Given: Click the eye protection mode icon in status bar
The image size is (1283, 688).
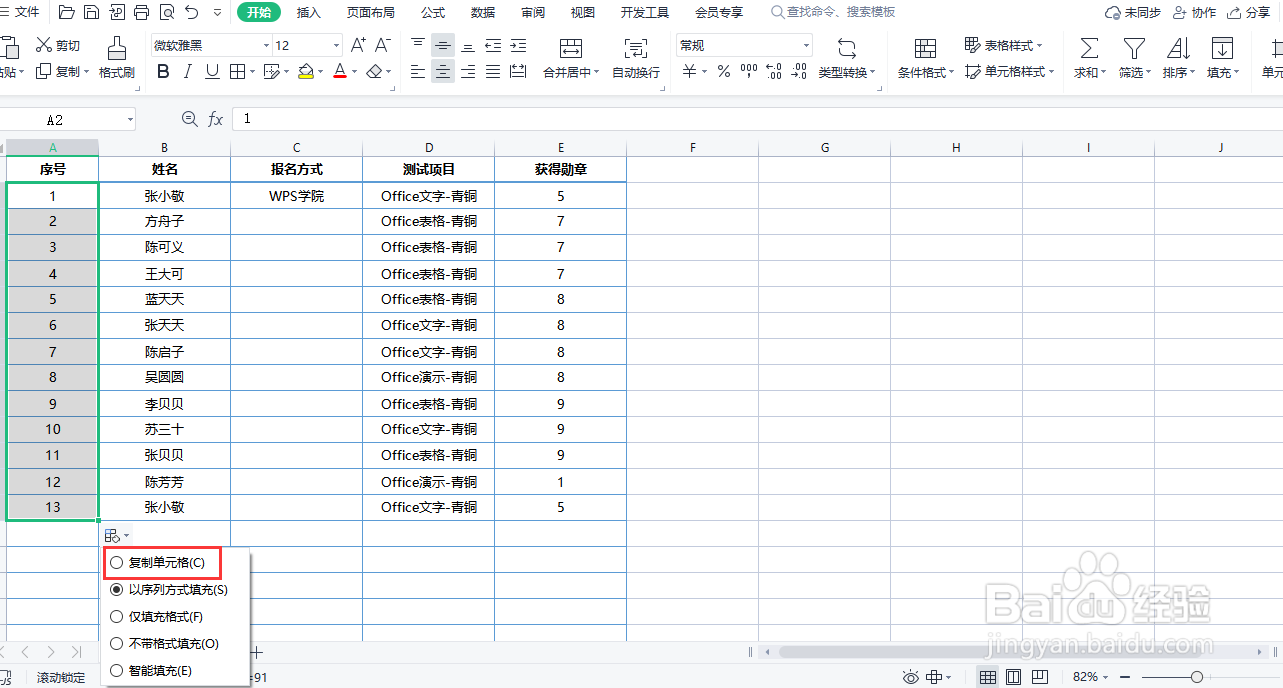Looking at the screenshot, I should point(910,677).
